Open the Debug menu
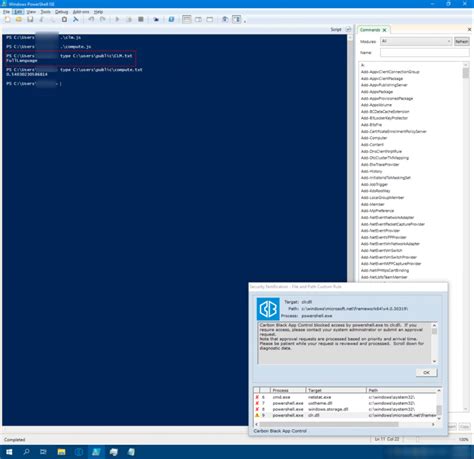Screen dimensions: 474x459 pos(61,12)
